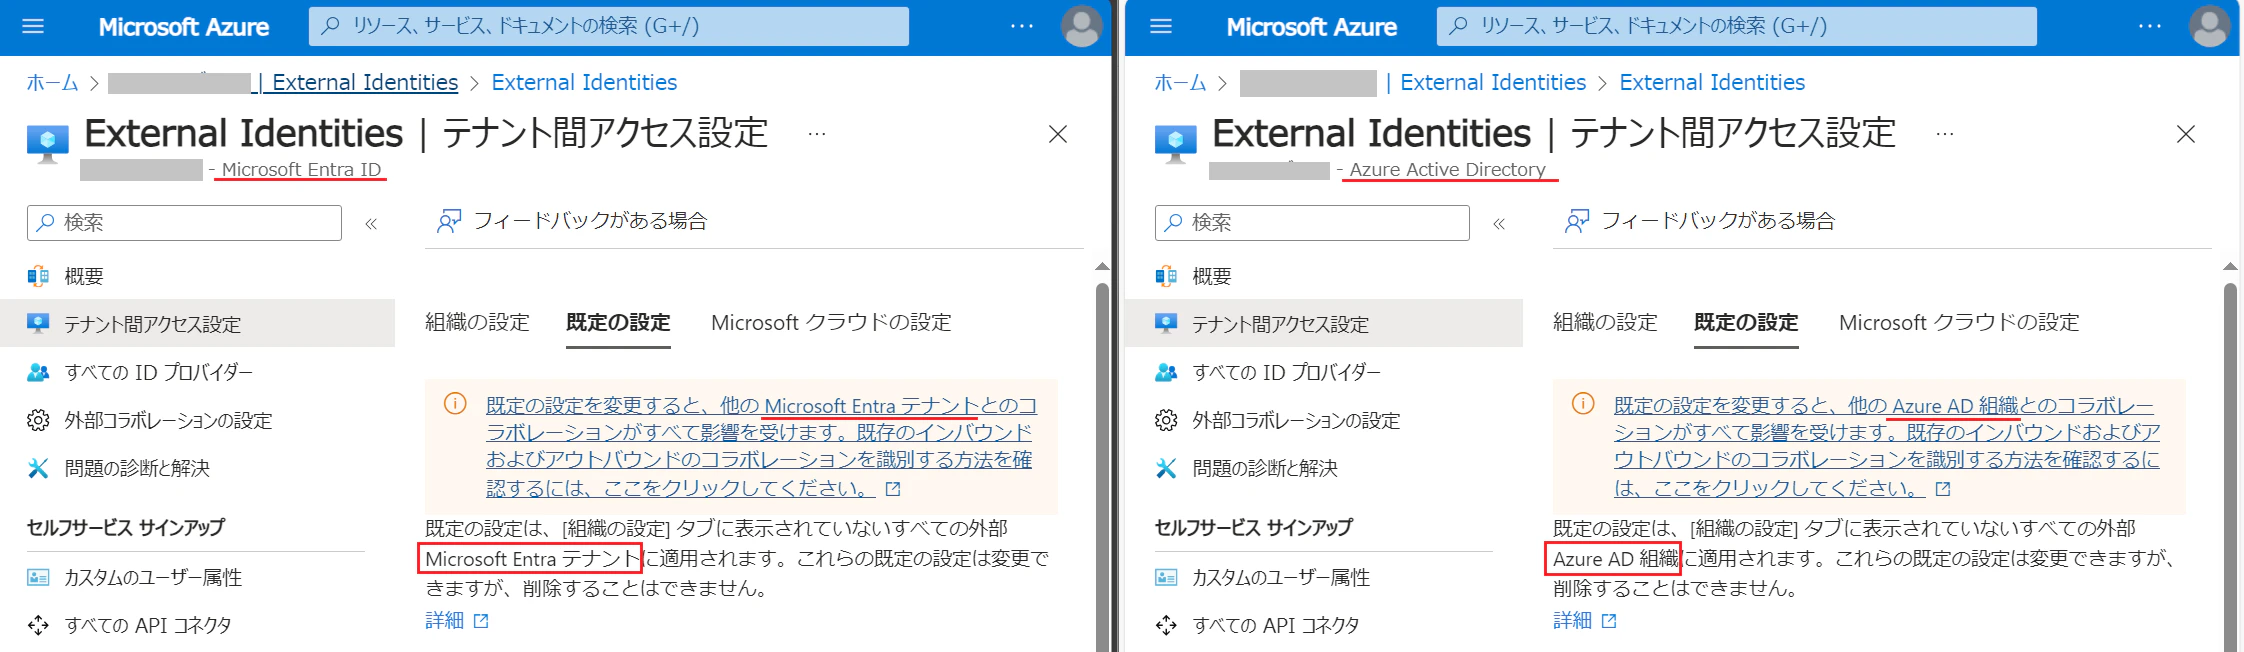The image size is (2244, 652).
Task: Click the External Identities title icon in the left window
Action: 48,143
